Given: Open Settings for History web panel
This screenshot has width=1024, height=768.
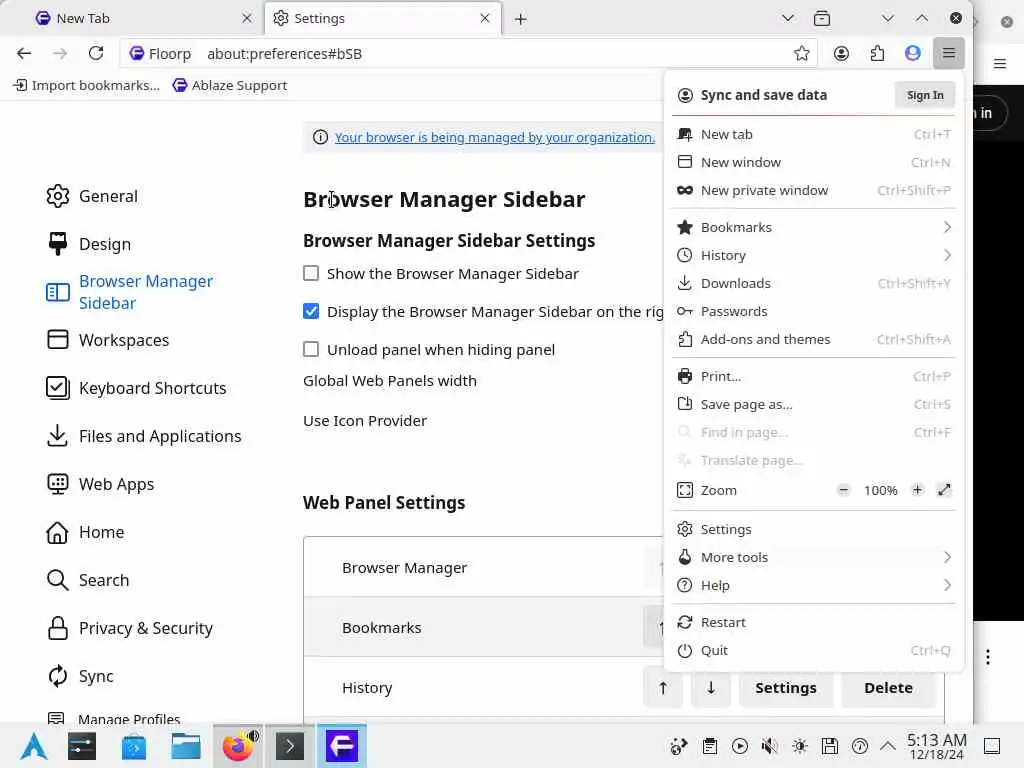Looking at the screenshot, I should pyautogui.click(x=786, y=688).
